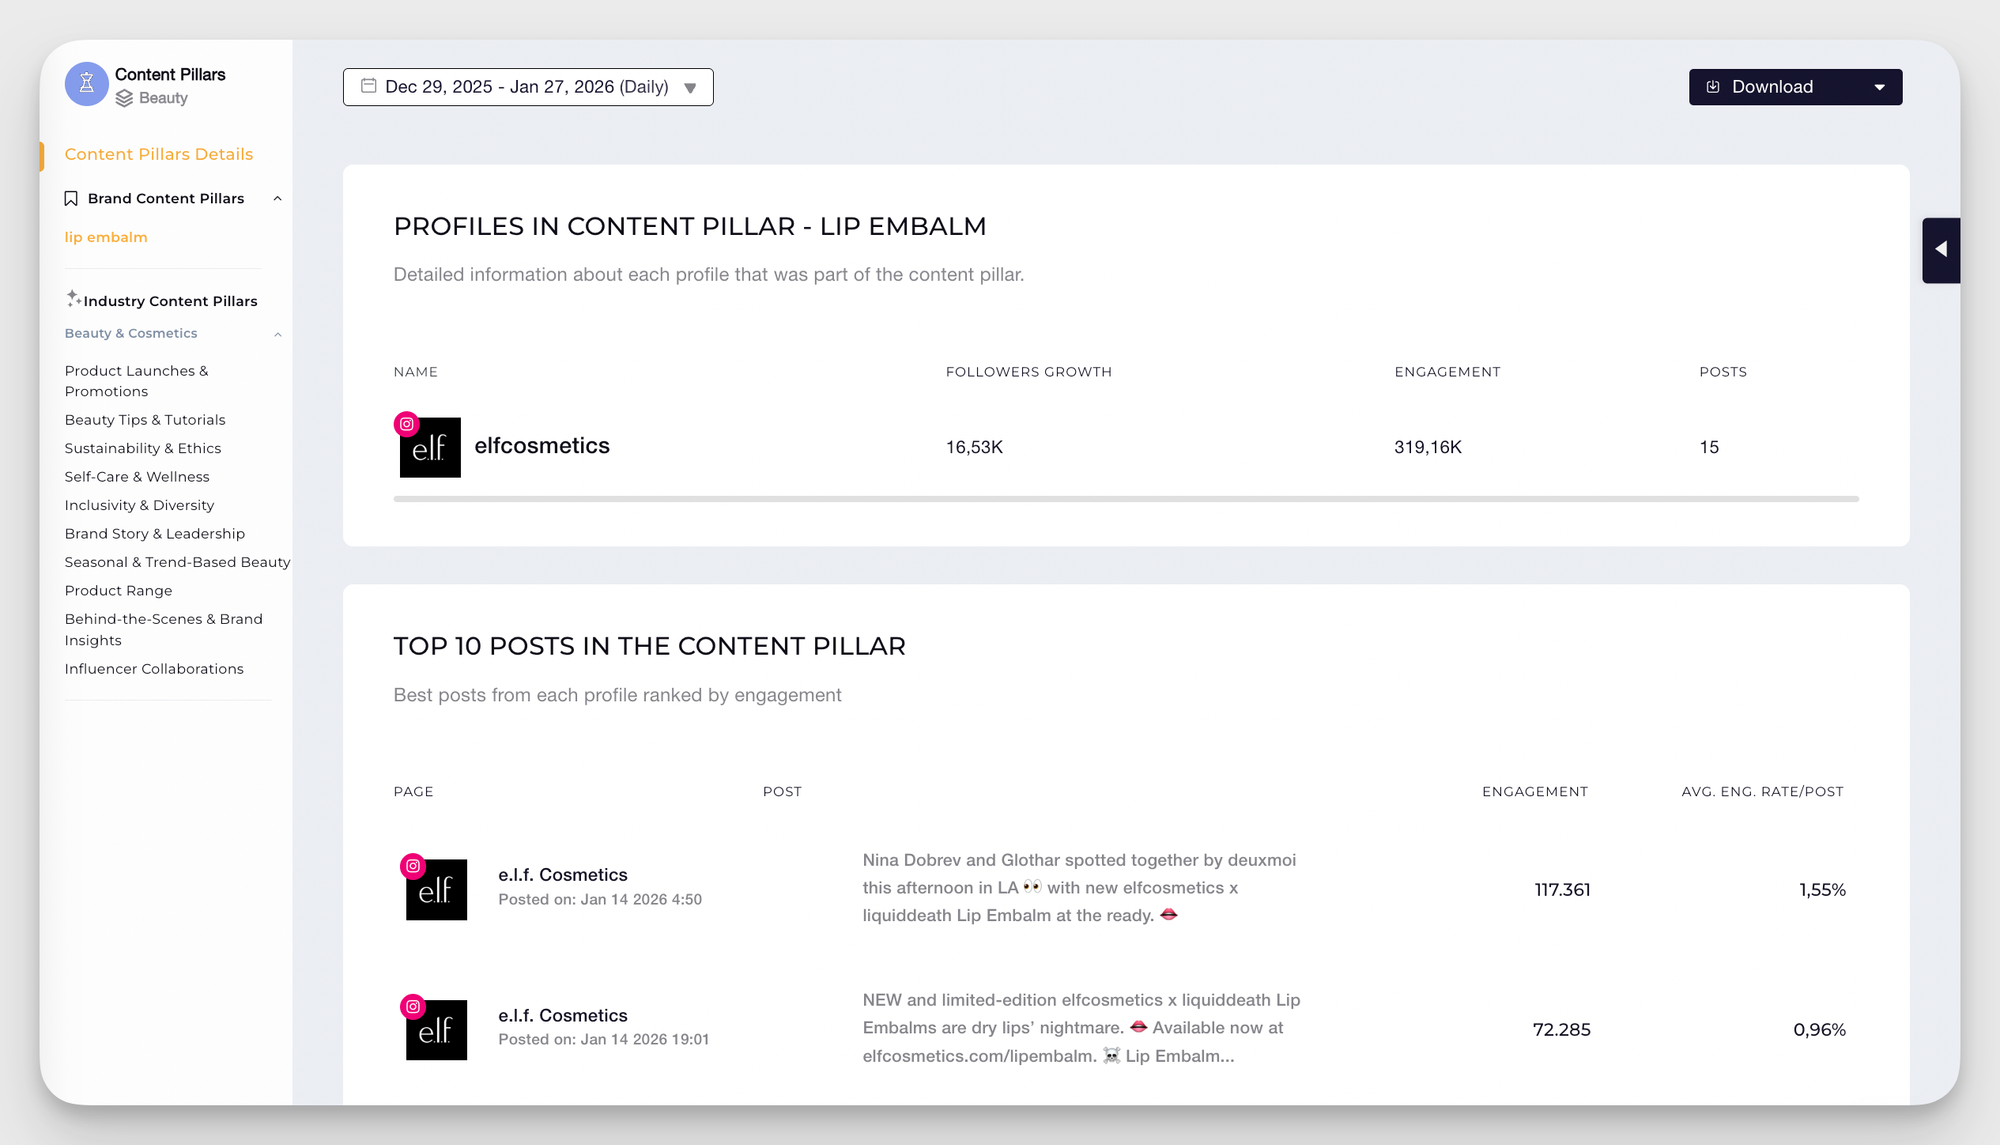Click the calendar icon in the date range selector
The image size is (2000, 1145).
click(x=367, y=87)
